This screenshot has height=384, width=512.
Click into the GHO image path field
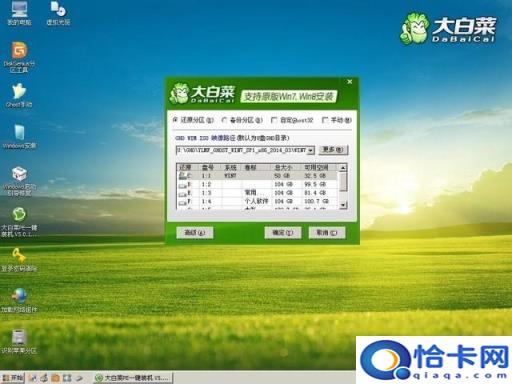[242, 151]
